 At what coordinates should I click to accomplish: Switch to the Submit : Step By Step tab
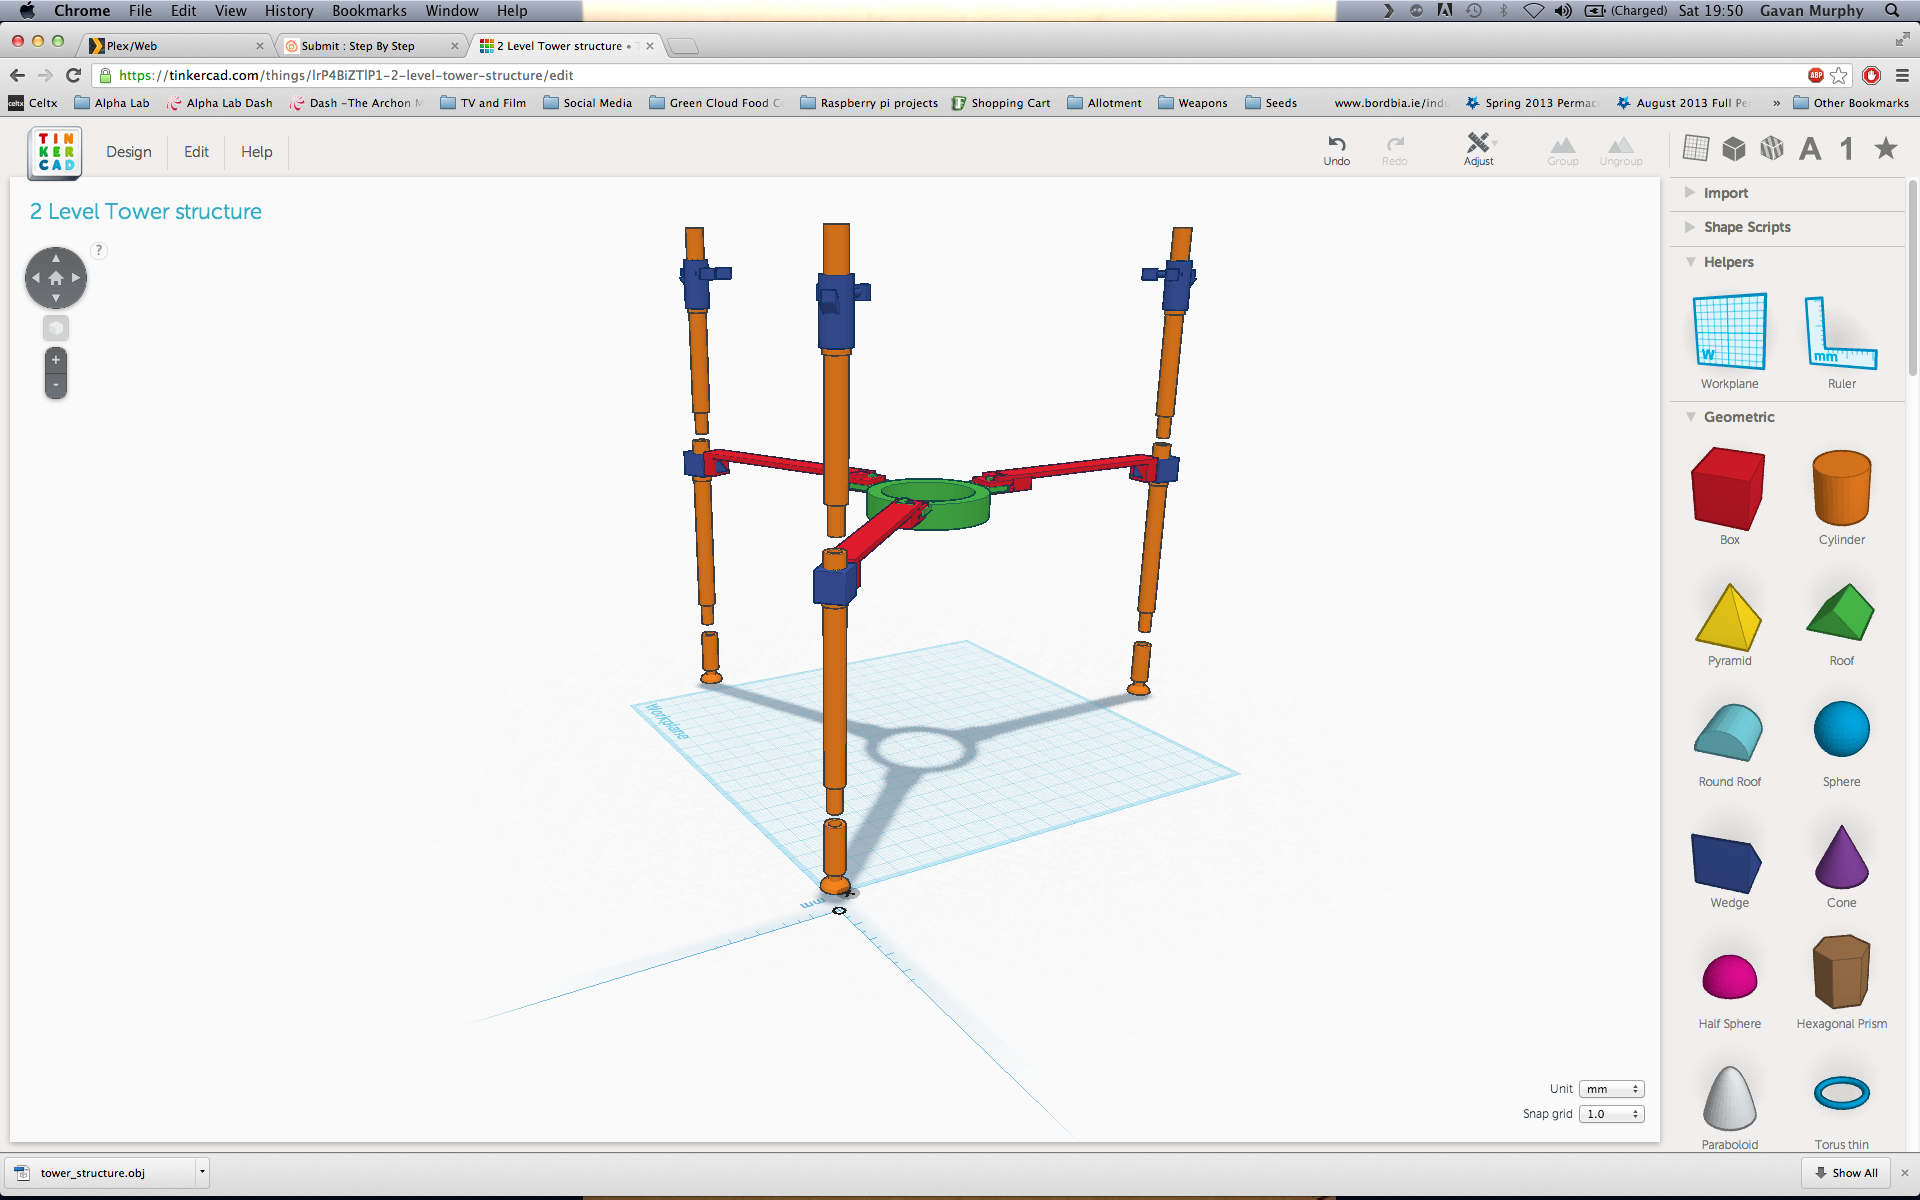tap(370, 46)
